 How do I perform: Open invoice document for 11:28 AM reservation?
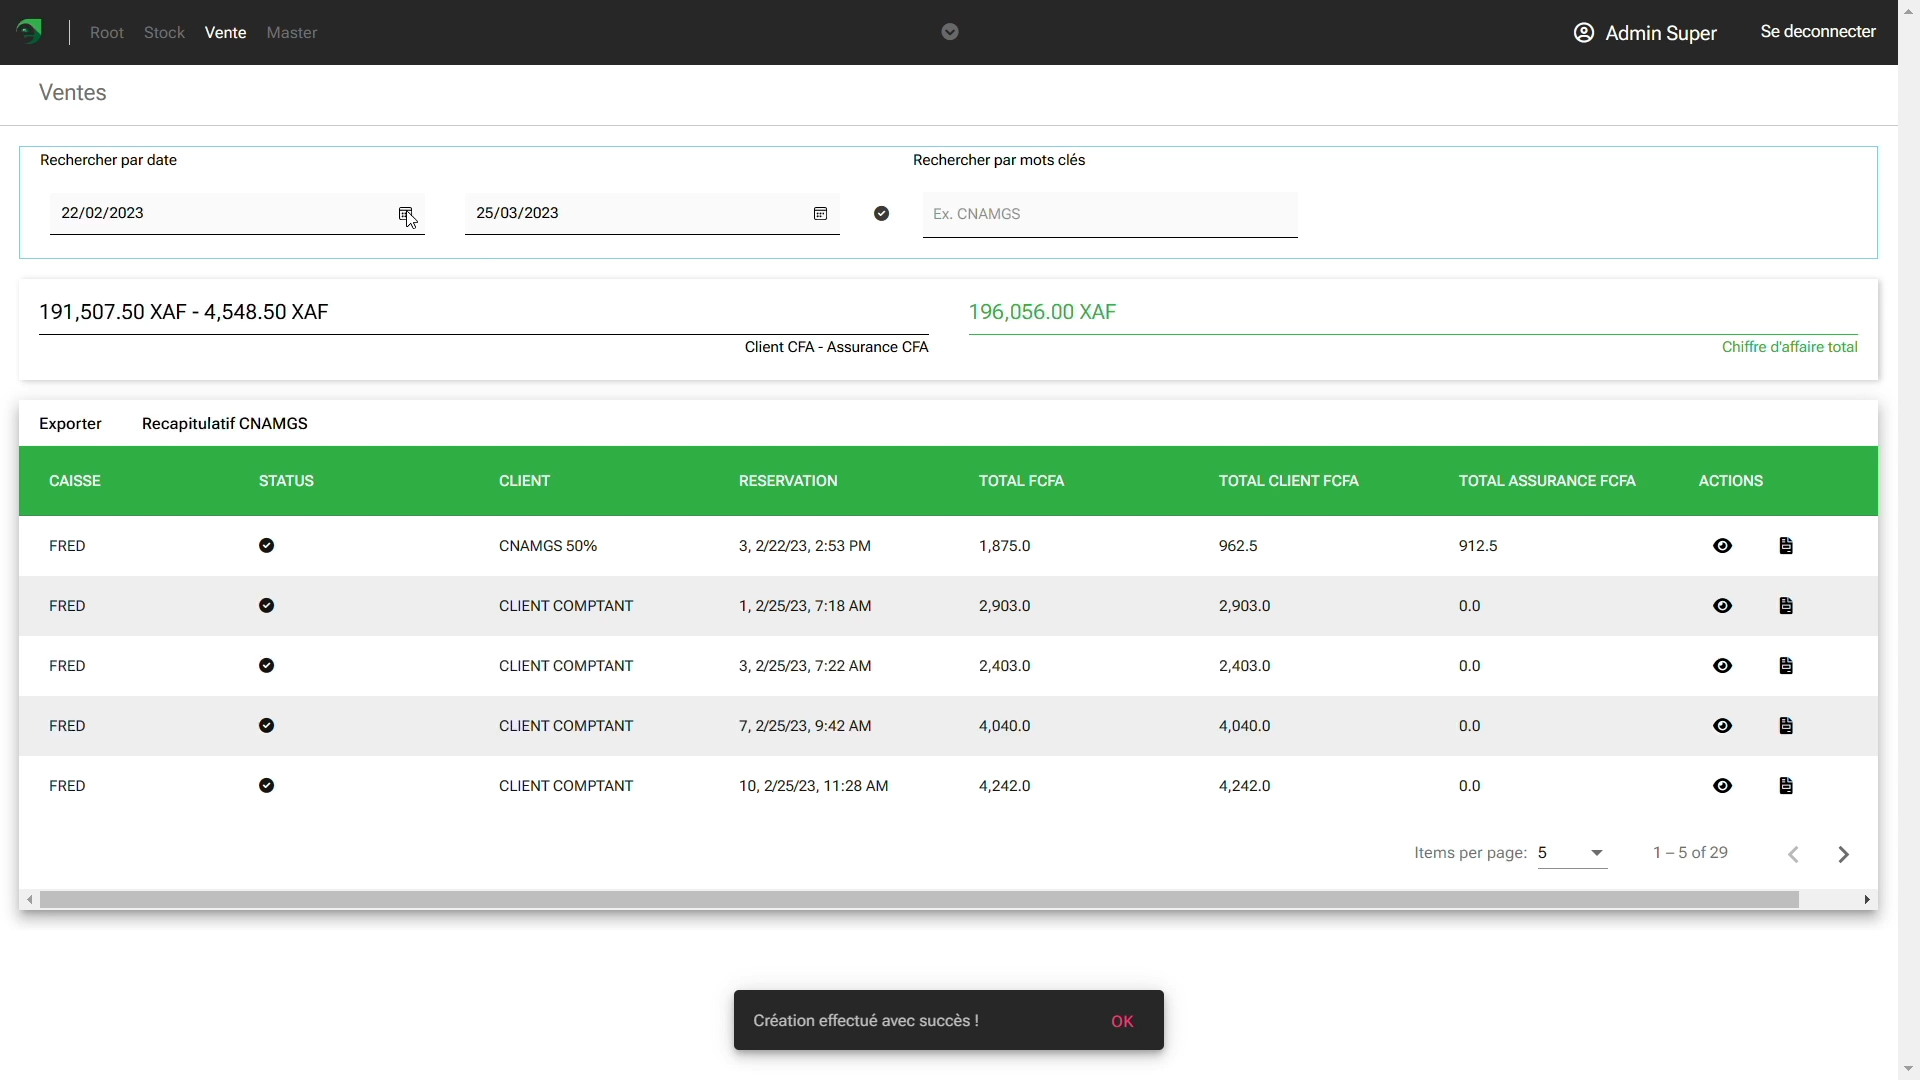(1786, 786)
